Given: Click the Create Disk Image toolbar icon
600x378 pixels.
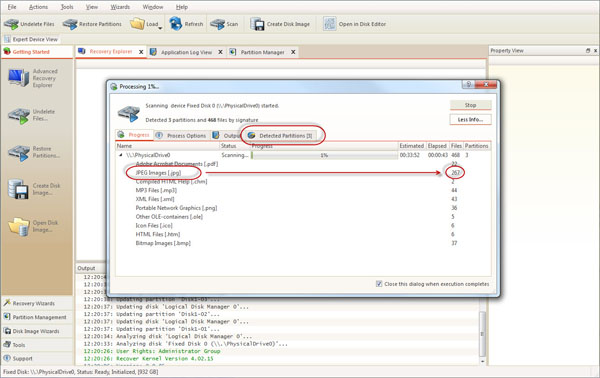Looking at the screenshot, I should (257, 24).
